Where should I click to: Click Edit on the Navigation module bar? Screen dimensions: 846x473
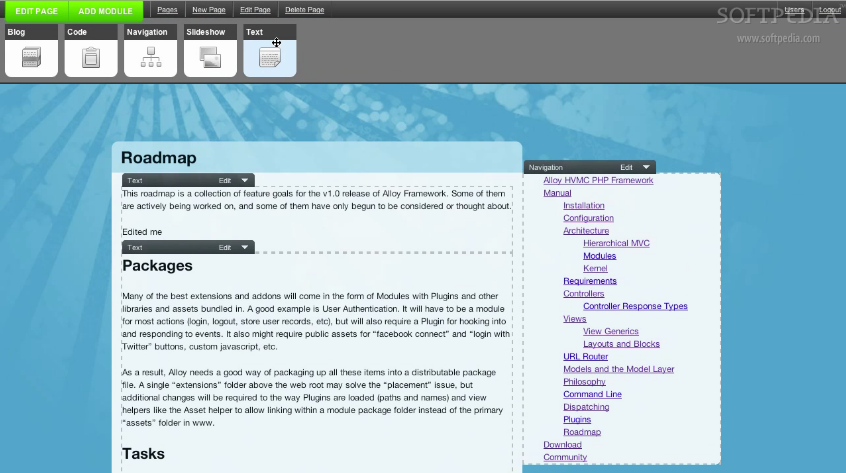(626, 167)
